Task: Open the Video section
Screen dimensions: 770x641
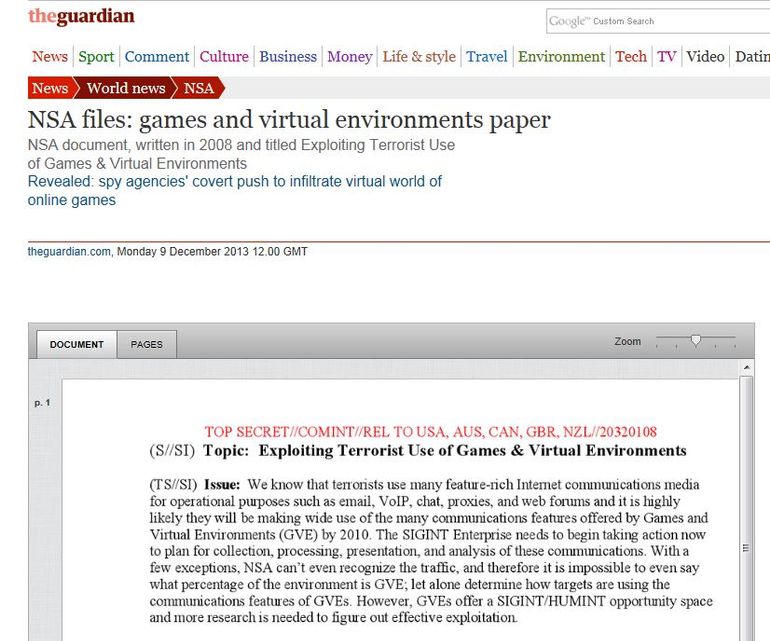Action: (x=705, y=57)
